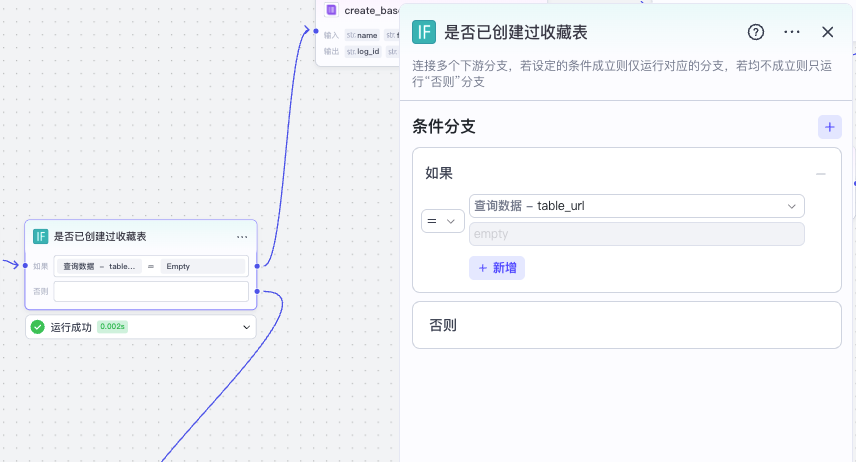Open the three-dot menu on canvas node
The width and height of the screenshot is (856, 462).
242,237
